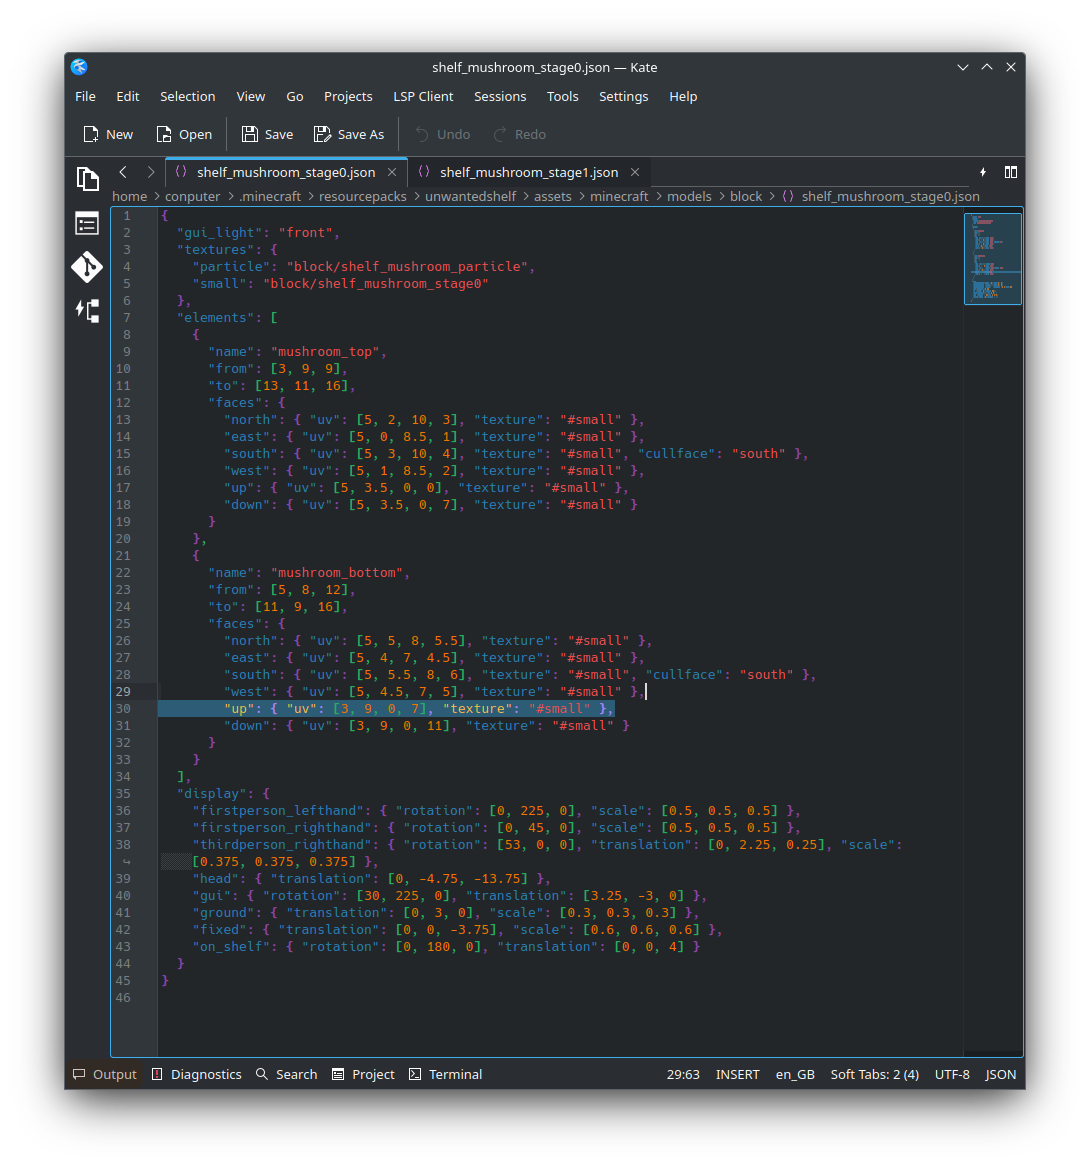Toggle the Search bottom panel
The image size is (1090, 1166).
[287, 1075]
